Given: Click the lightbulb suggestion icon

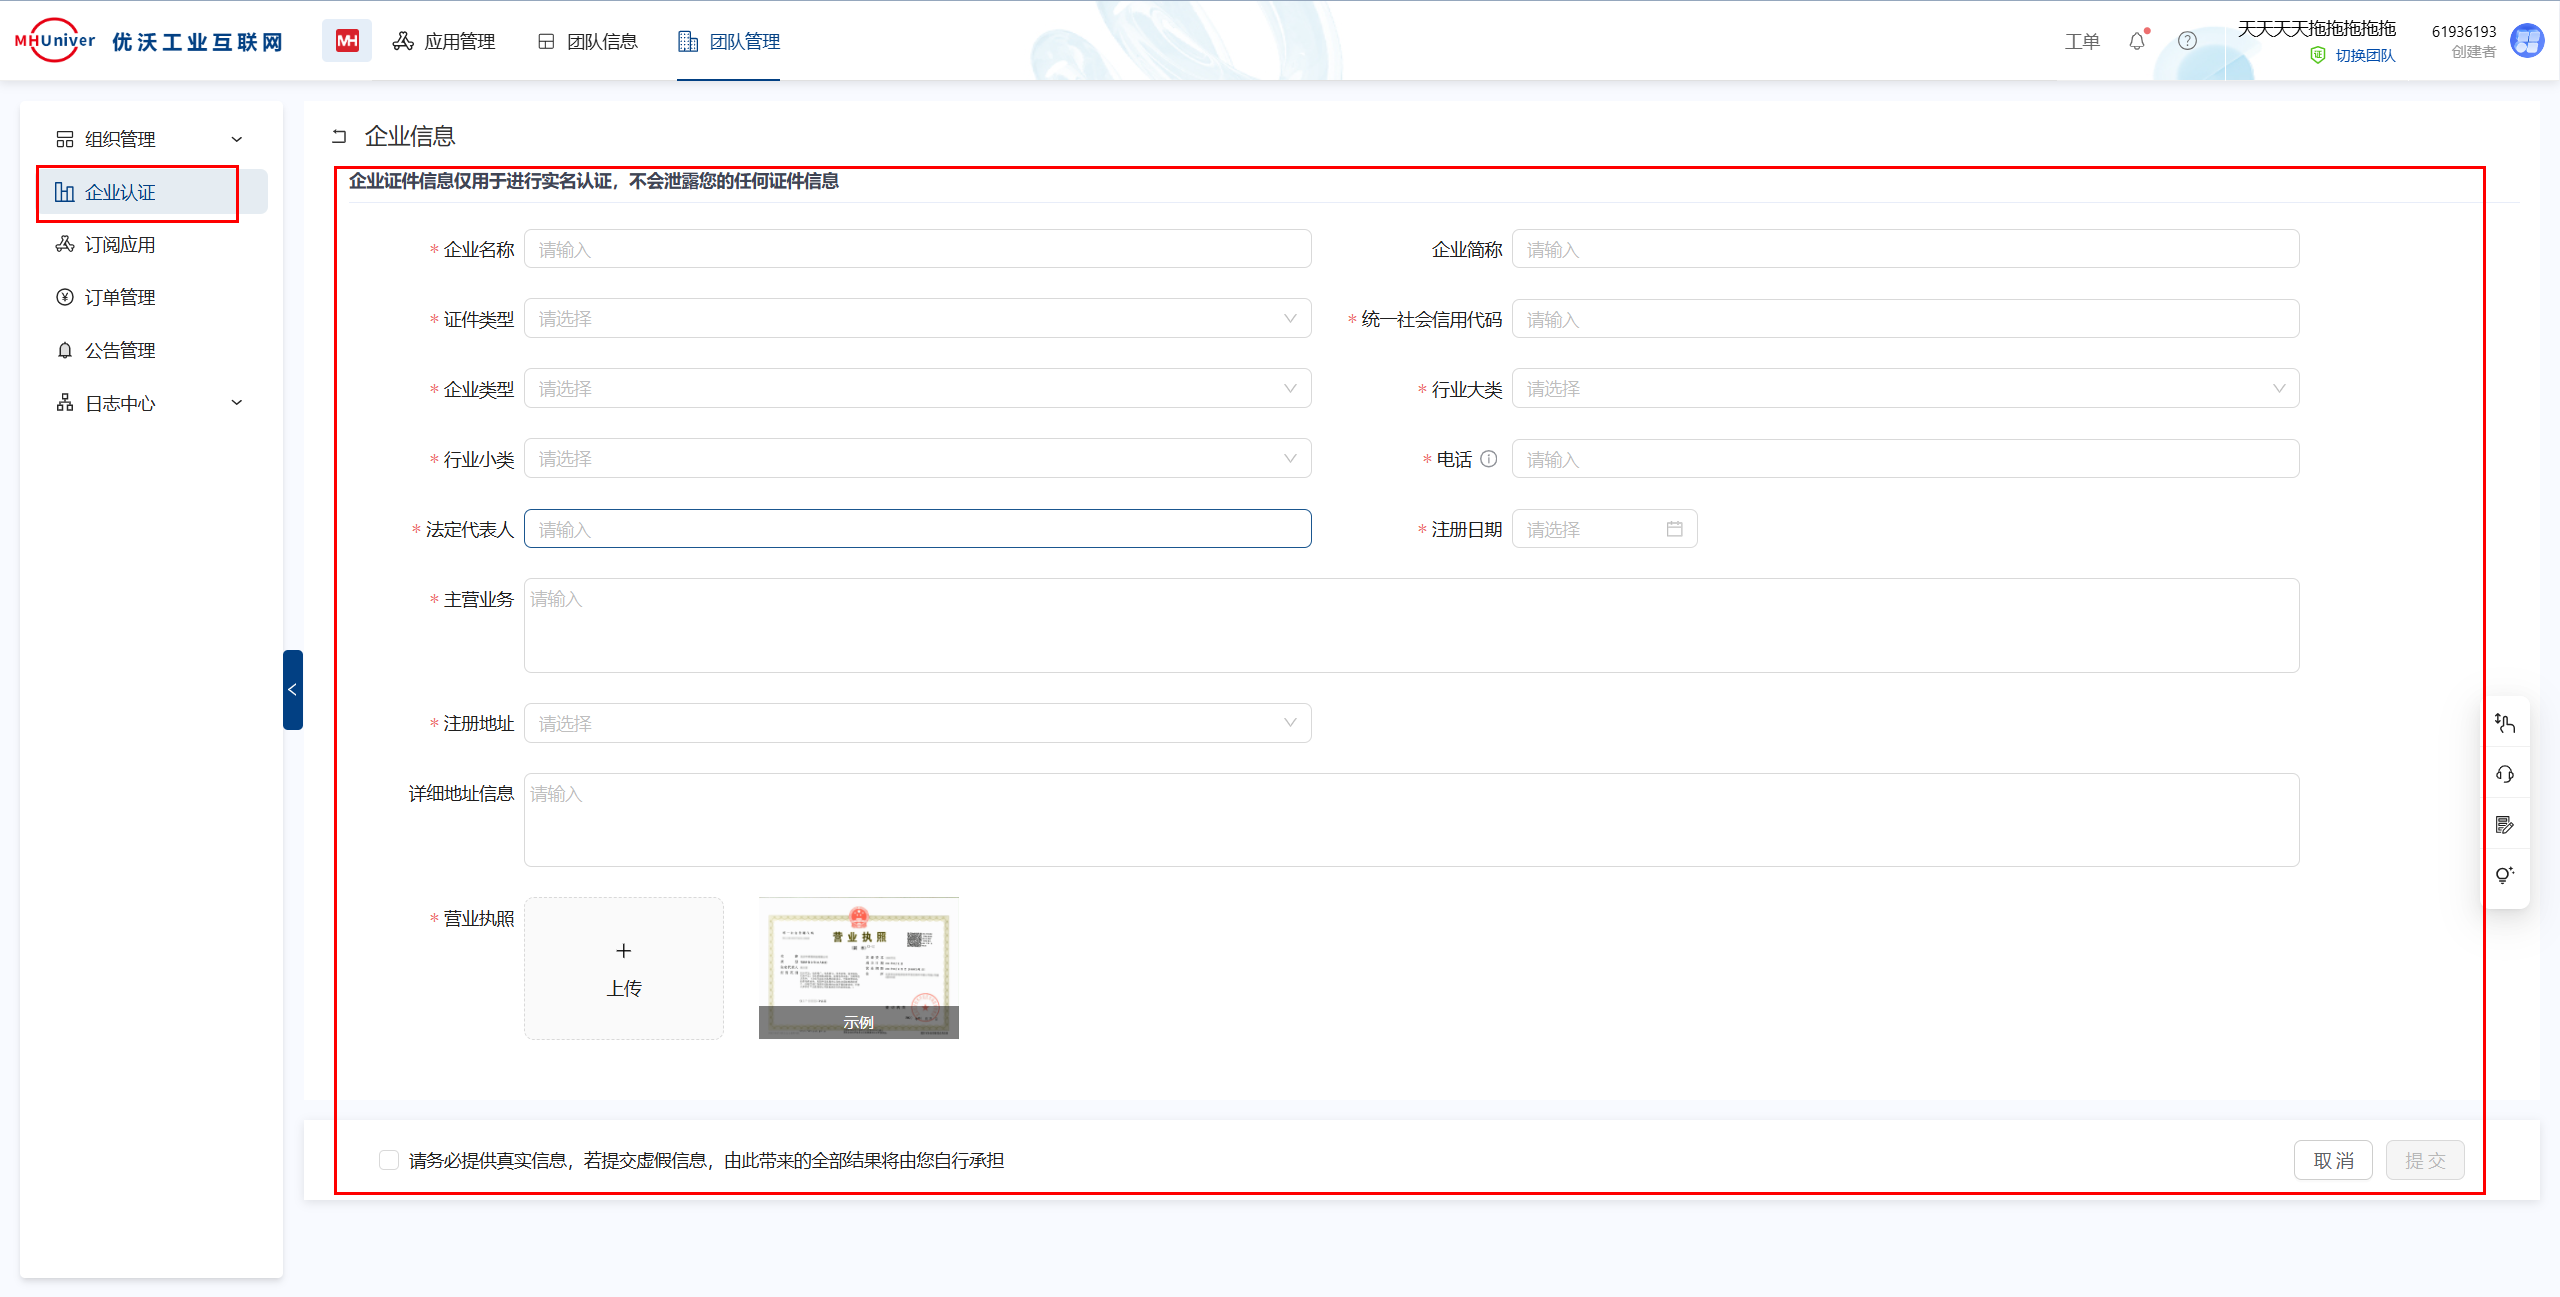Looking at the screenshot, I should coord(2505,875).
